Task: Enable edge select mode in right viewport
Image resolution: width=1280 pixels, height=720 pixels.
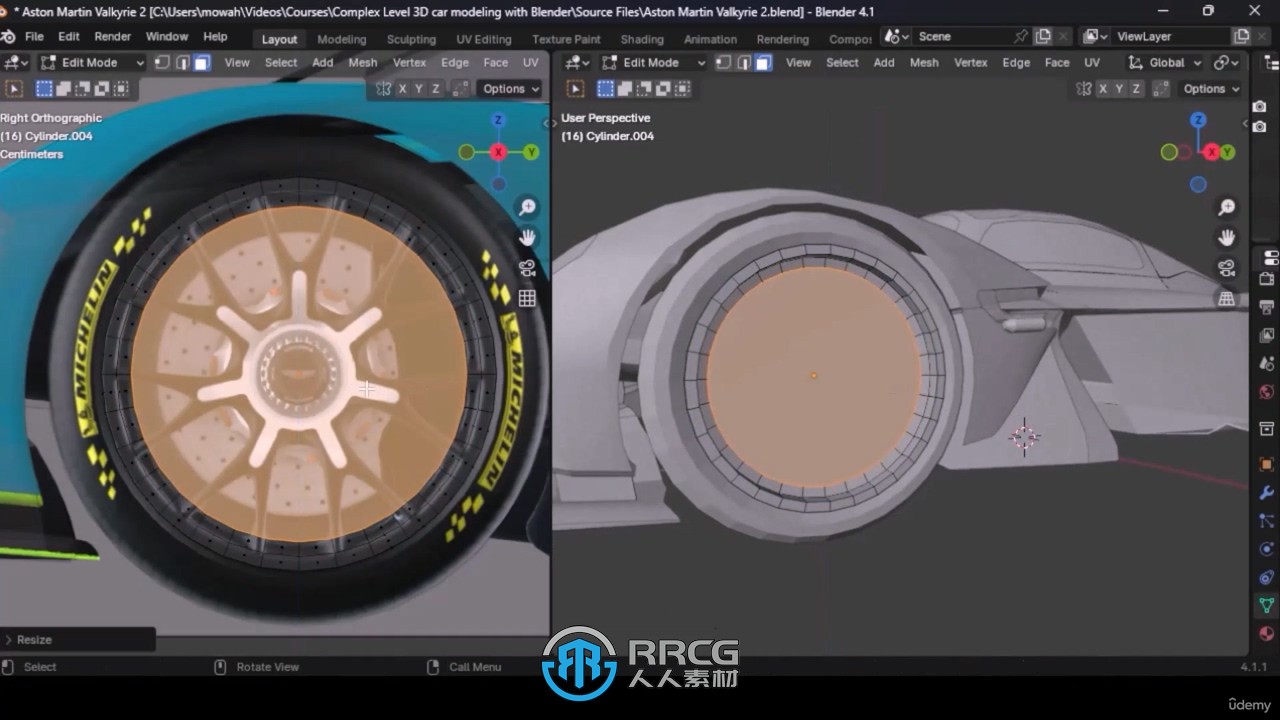Action: click(x=743, y=62)
